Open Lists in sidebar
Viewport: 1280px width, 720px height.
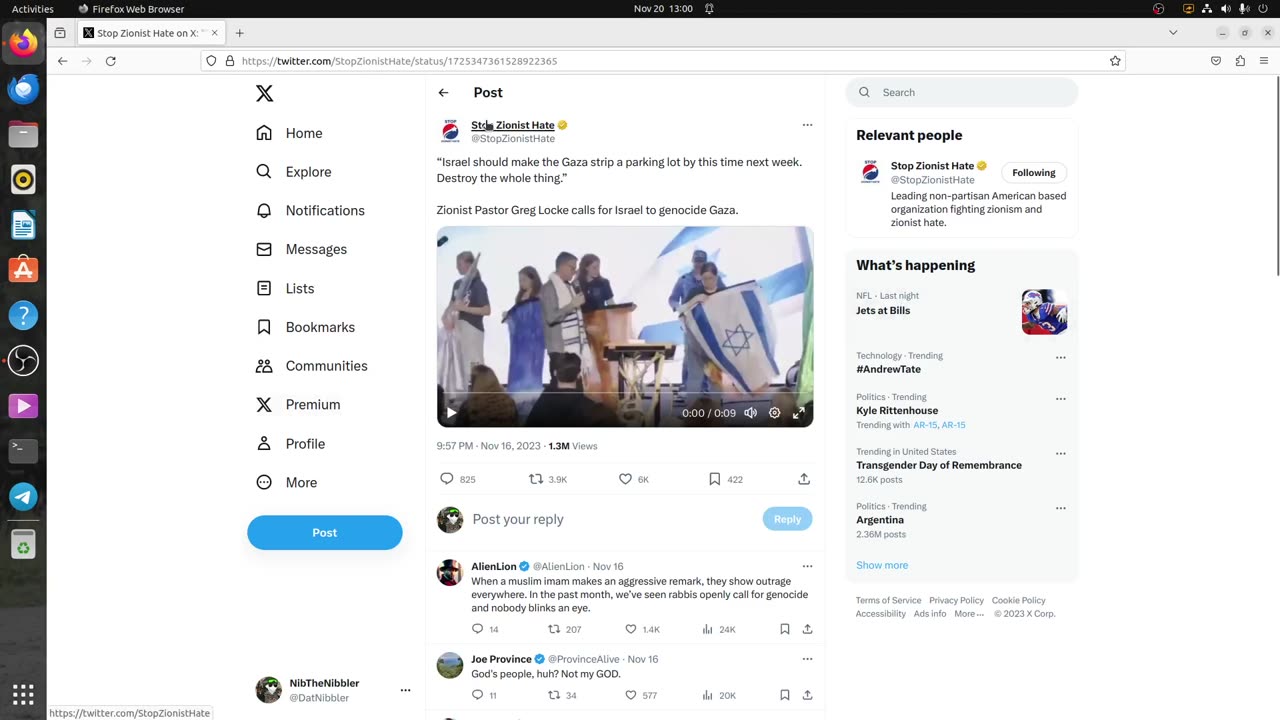coord(285,288)
